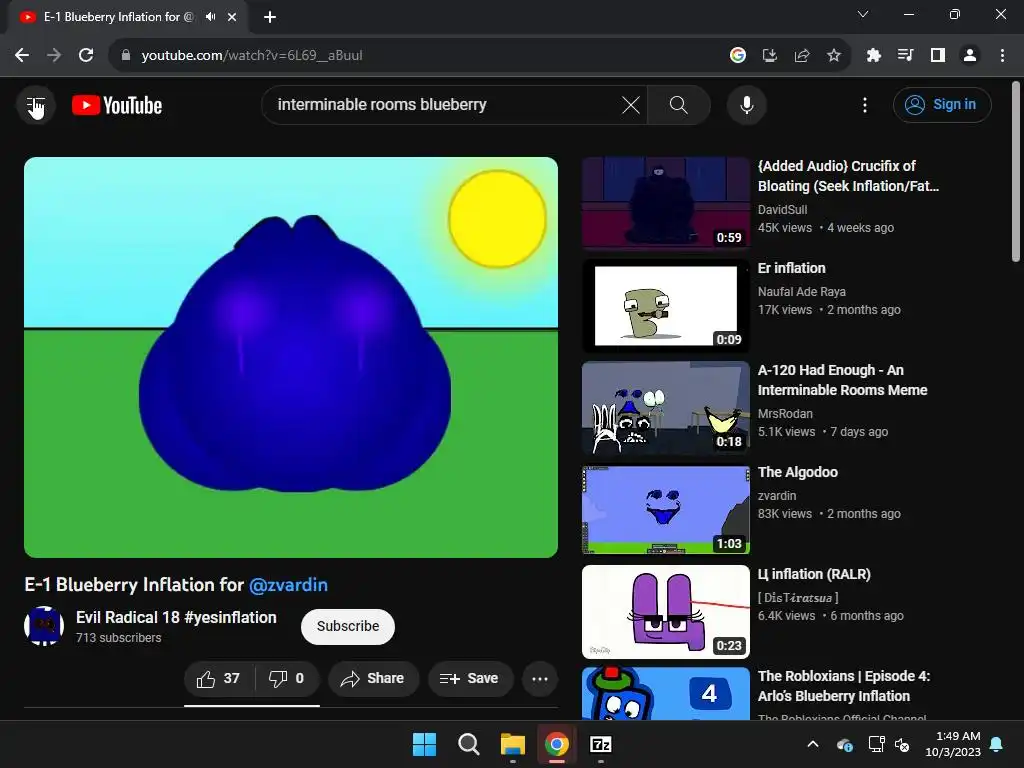Open the Chrome media controls icon

pyautogui.click(x=905, y=56)
